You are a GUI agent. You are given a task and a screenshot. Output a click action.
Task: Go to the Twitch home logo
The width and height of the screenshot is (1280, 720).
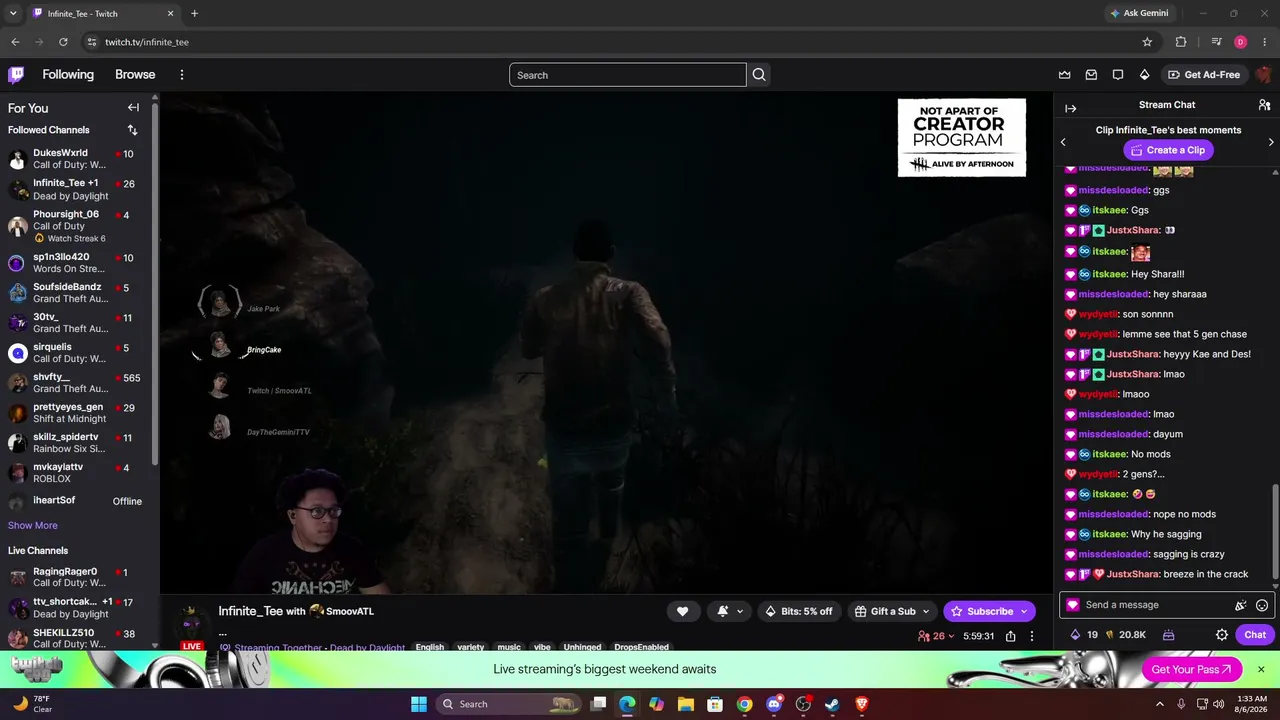coord(16,75)
